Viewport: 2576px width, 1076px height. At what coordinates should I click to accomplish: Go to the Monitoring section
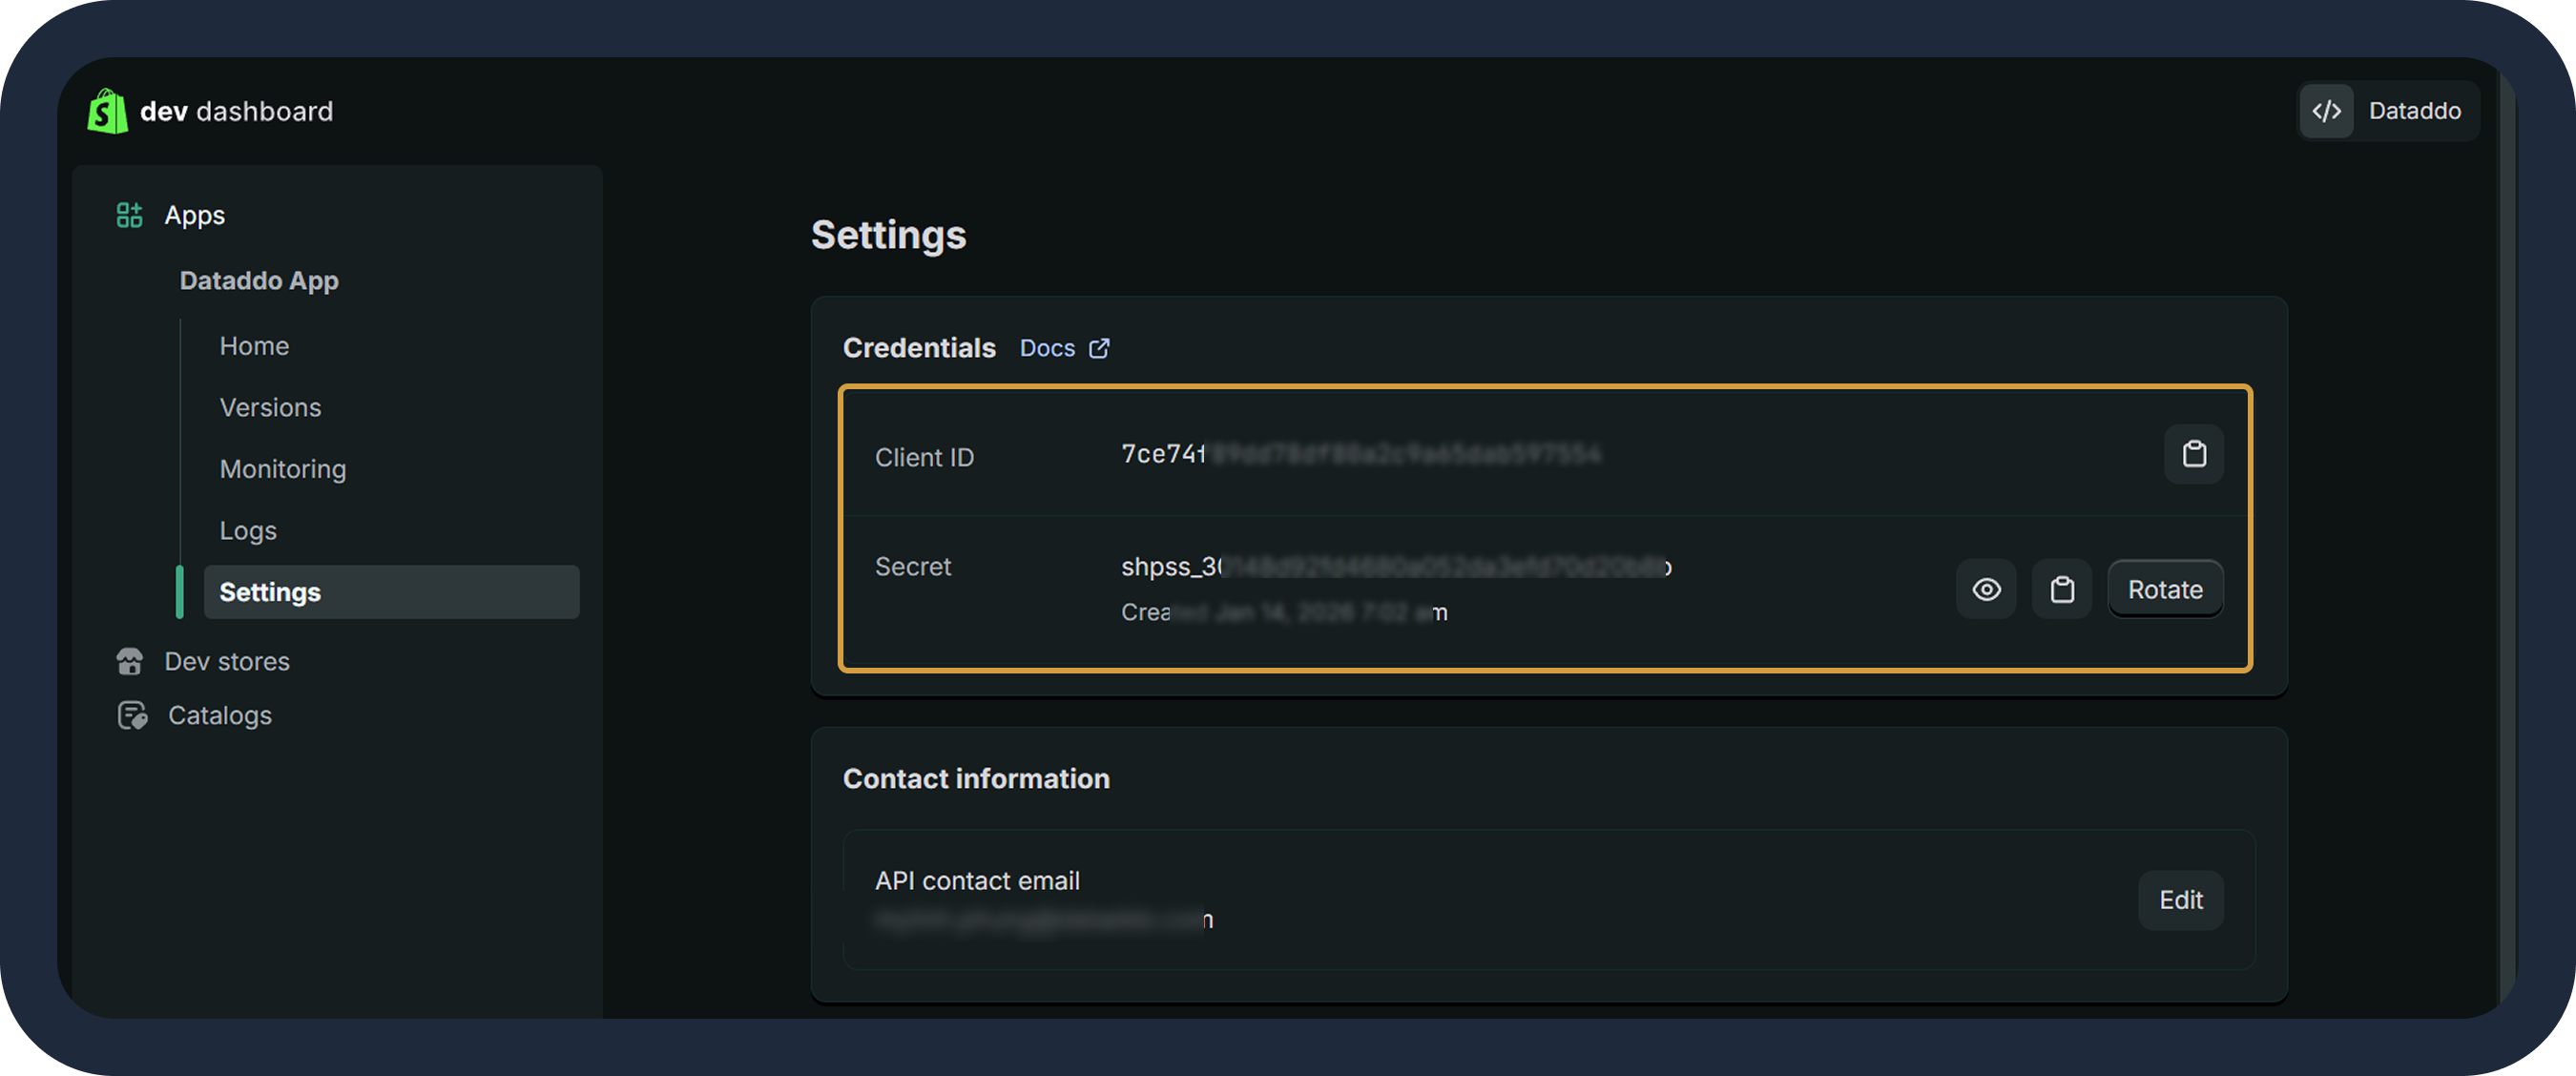click(x=282, y=468)
